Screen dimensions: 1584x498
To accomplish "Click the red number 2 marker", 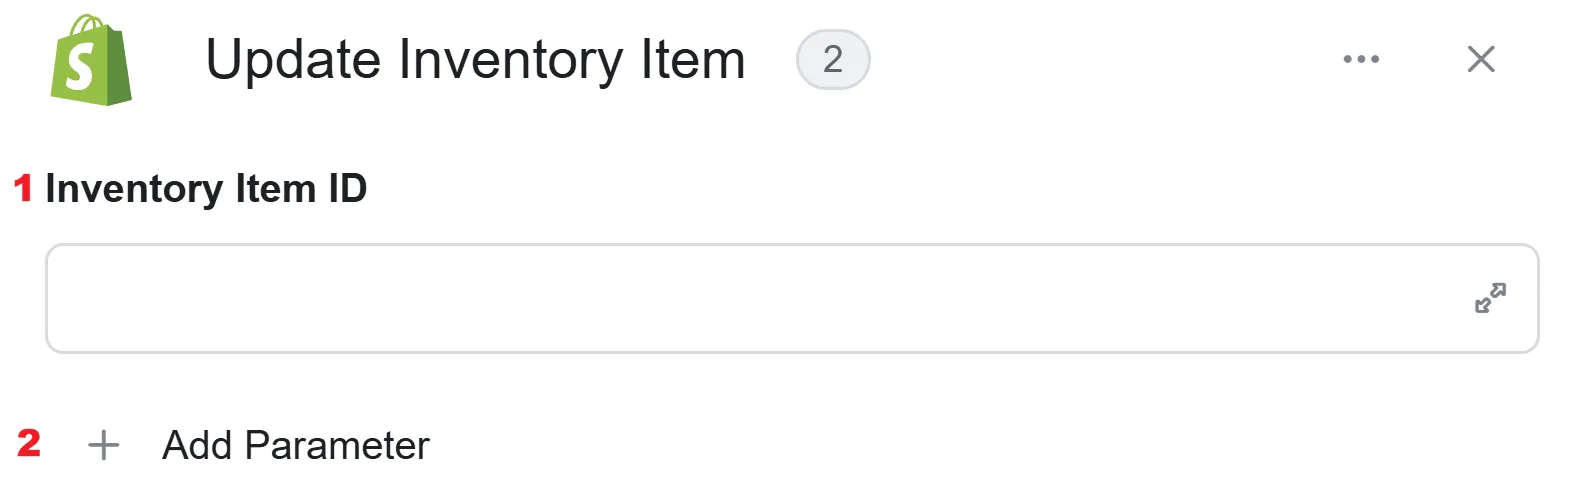I will coord(29,443).
